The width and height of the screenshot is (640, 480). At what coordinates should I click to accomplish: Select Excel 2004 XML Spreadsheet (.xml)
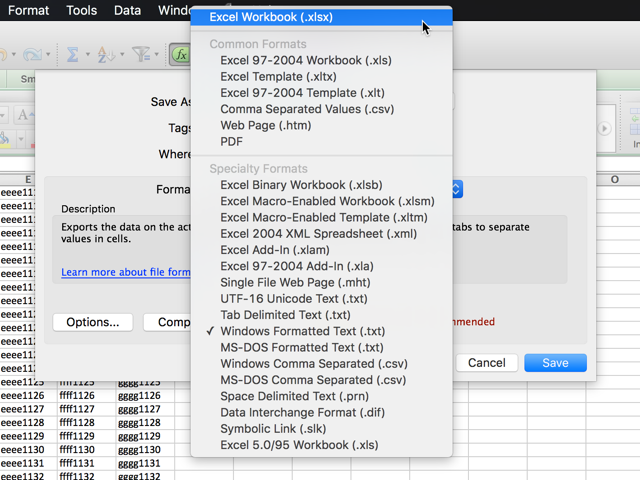point(322,234)
